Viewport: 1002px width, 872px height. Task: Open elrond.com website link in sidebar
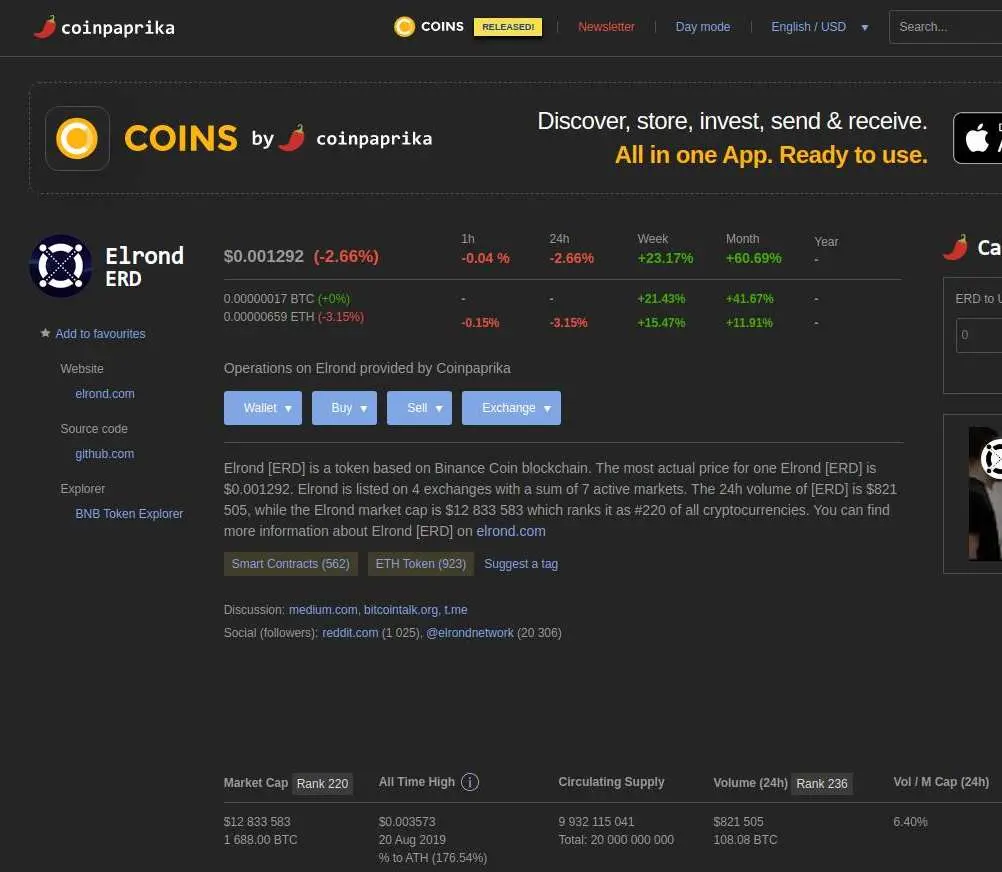(x=105, y=394)
